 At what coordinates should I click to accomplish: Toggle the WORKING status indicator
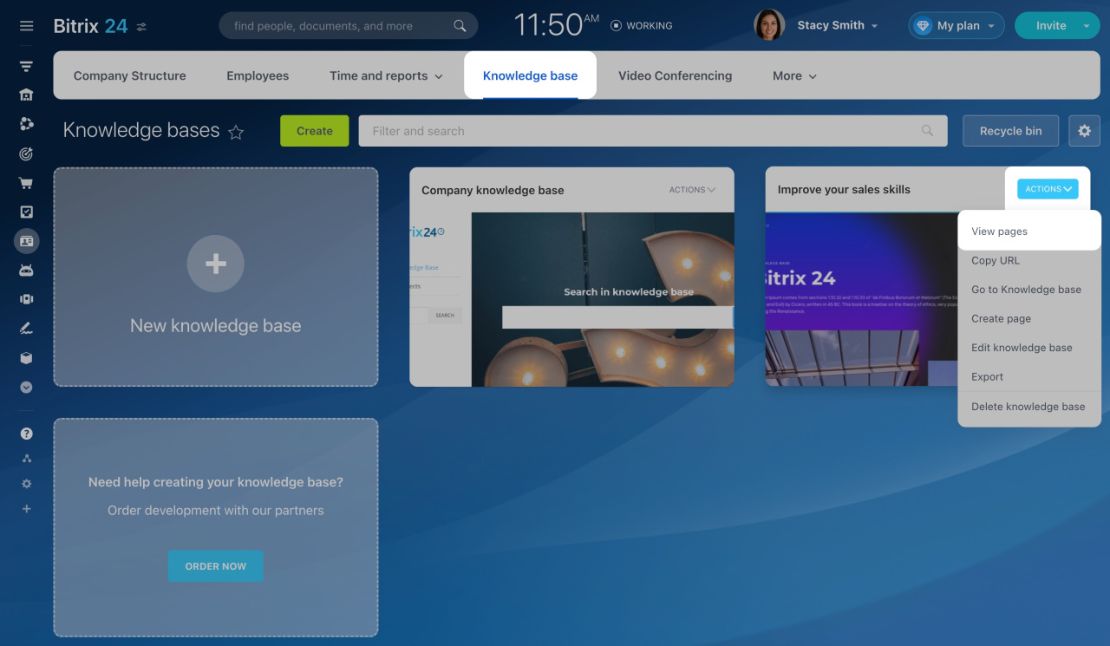641,25
